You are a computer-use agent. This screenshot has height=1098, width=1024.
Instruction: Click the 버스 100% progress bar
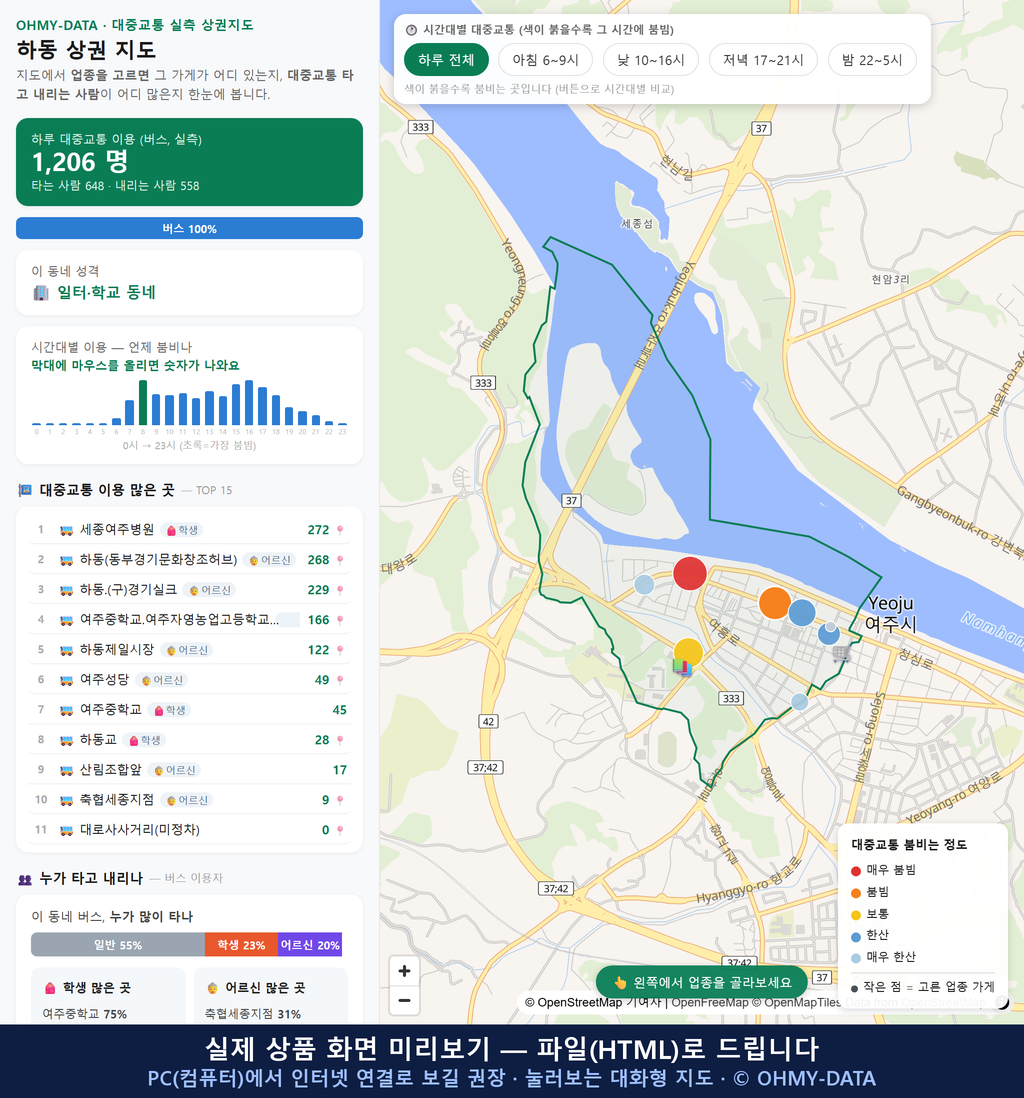(x=189, y=229)
